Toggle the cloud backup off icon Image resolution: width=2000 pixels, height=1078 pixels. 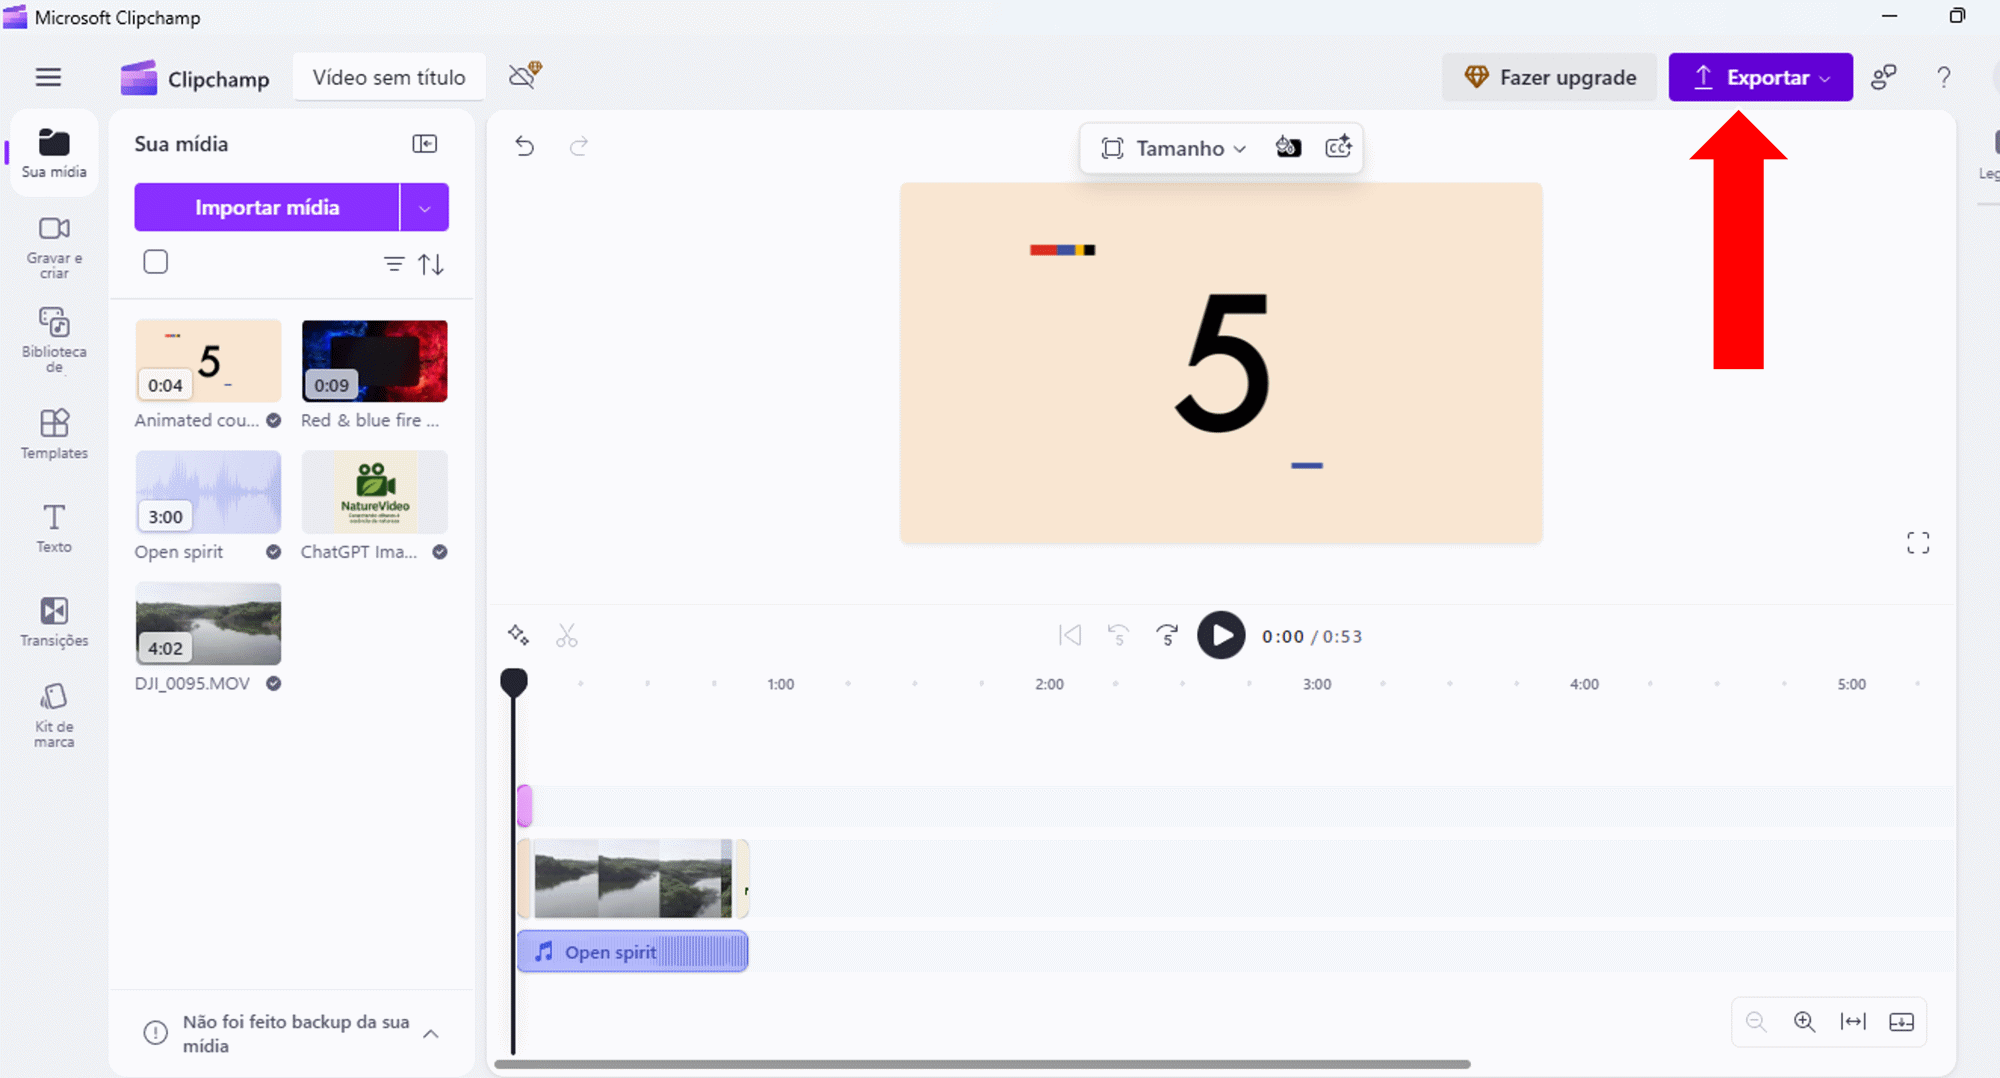[524, 76]
